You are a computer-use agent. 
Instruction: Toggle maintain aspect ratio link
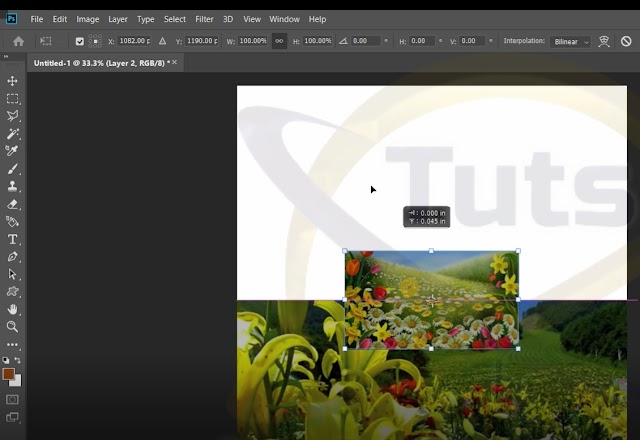pyautogui.click(x=279, y=41)
